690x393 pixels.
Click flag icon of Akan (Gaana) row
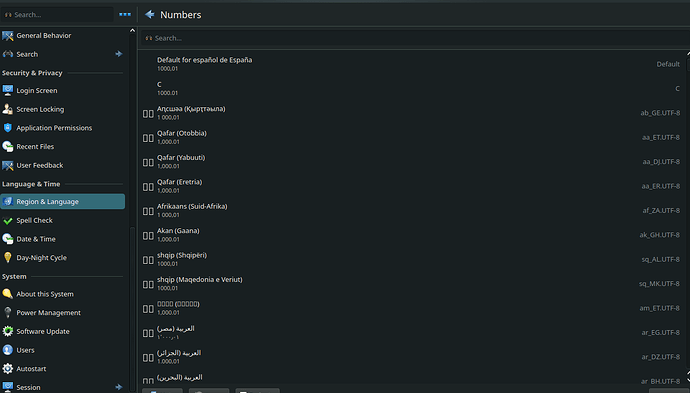(148, 235)
